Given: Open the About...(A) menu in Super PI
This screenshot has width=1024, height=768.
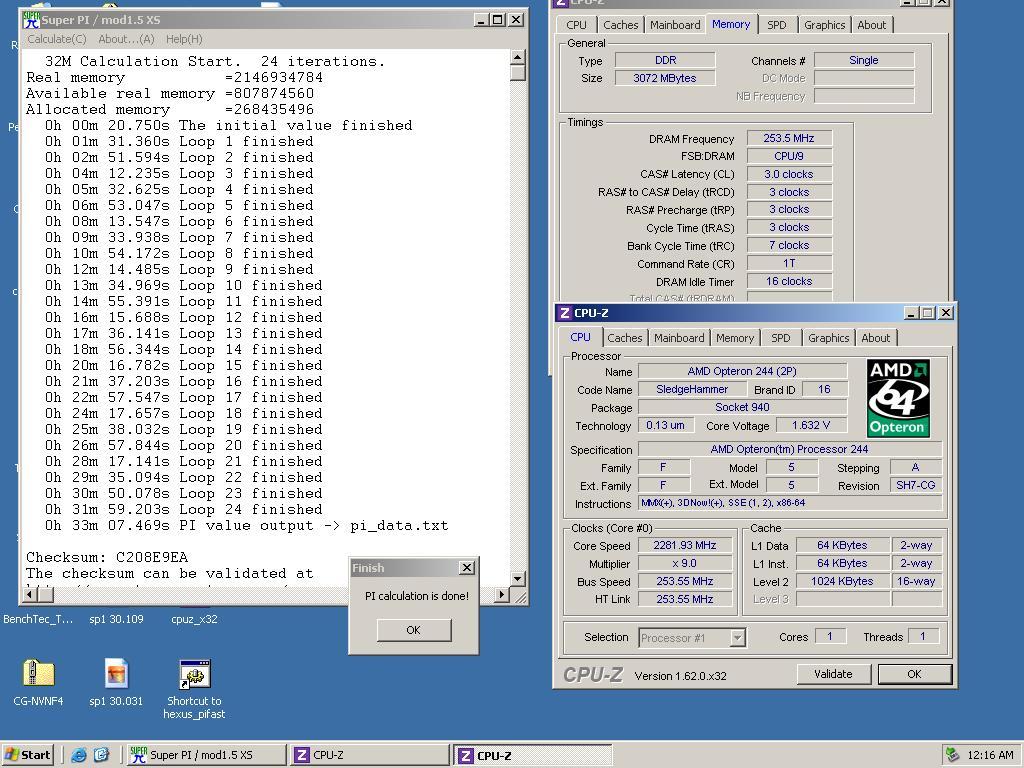Looking at the screenshot, I should [x=126, y=39].
